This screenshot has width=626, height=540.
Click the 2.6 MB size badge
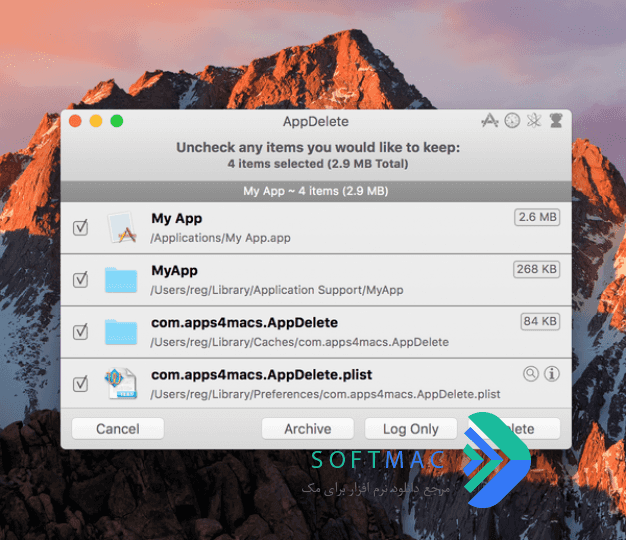pyautogui.click(x=537, y=217)
